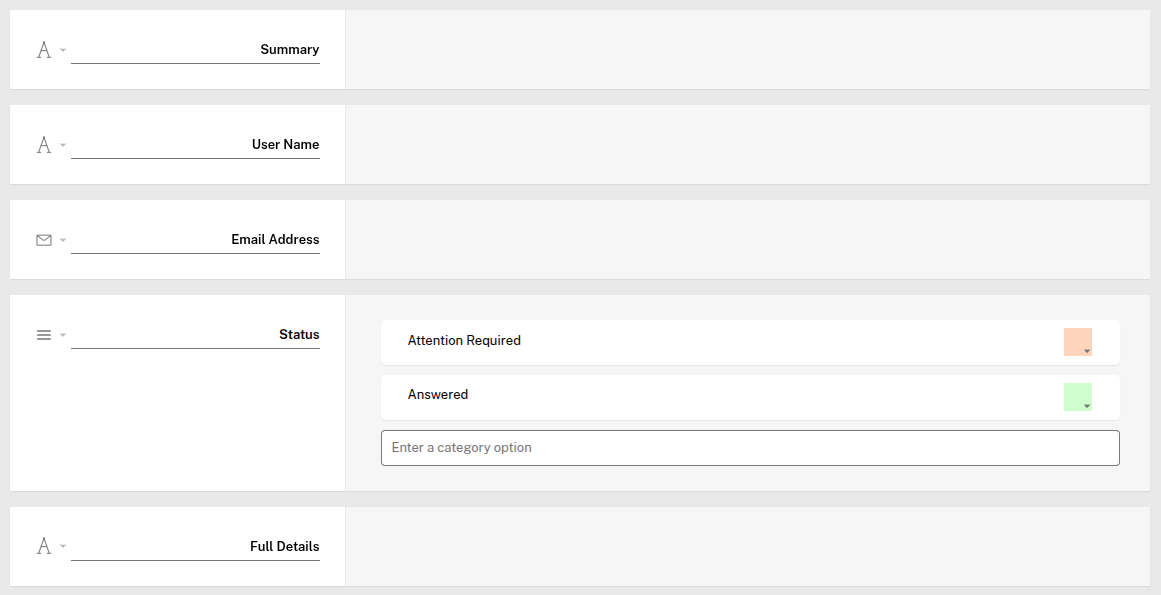This screenshot has width=1161, height=595.
Task: Edit the Full Details field label
Action: tap(195, 547)
